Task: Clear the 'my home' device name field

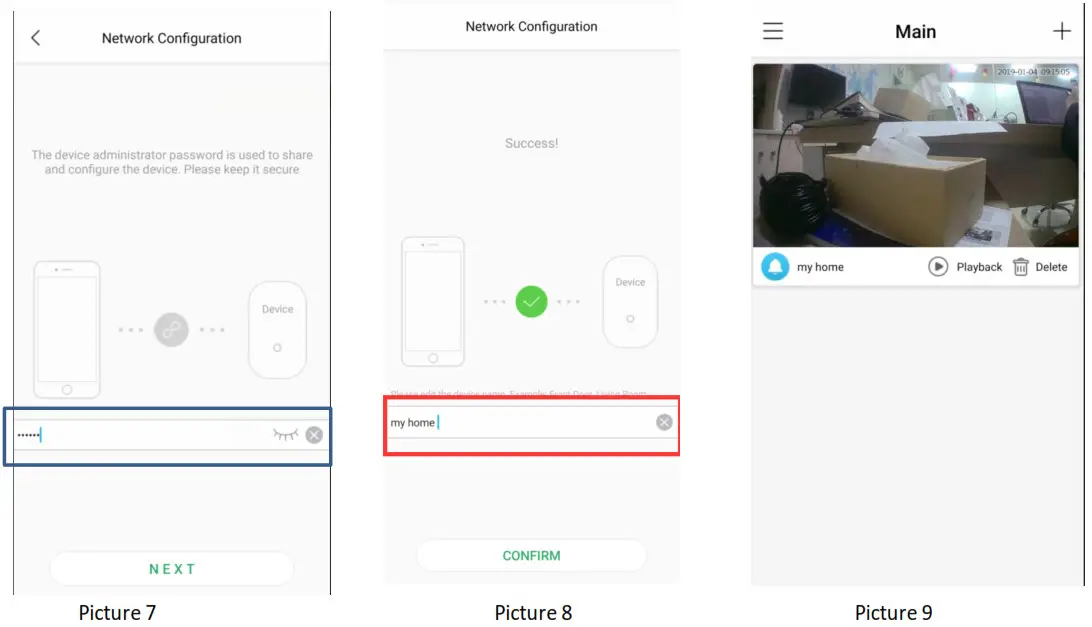Action: pos(664,422)
